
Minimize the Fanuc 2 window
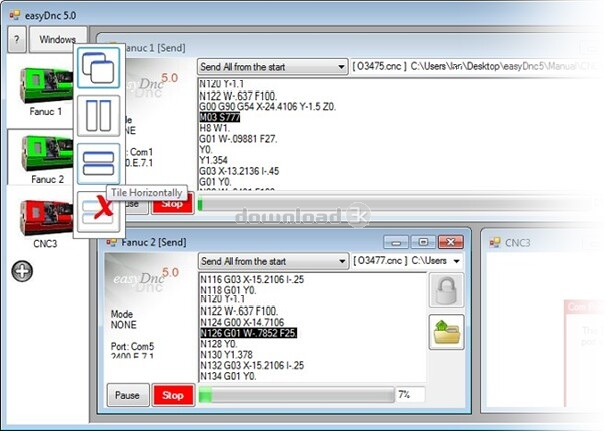click(396, 242)
